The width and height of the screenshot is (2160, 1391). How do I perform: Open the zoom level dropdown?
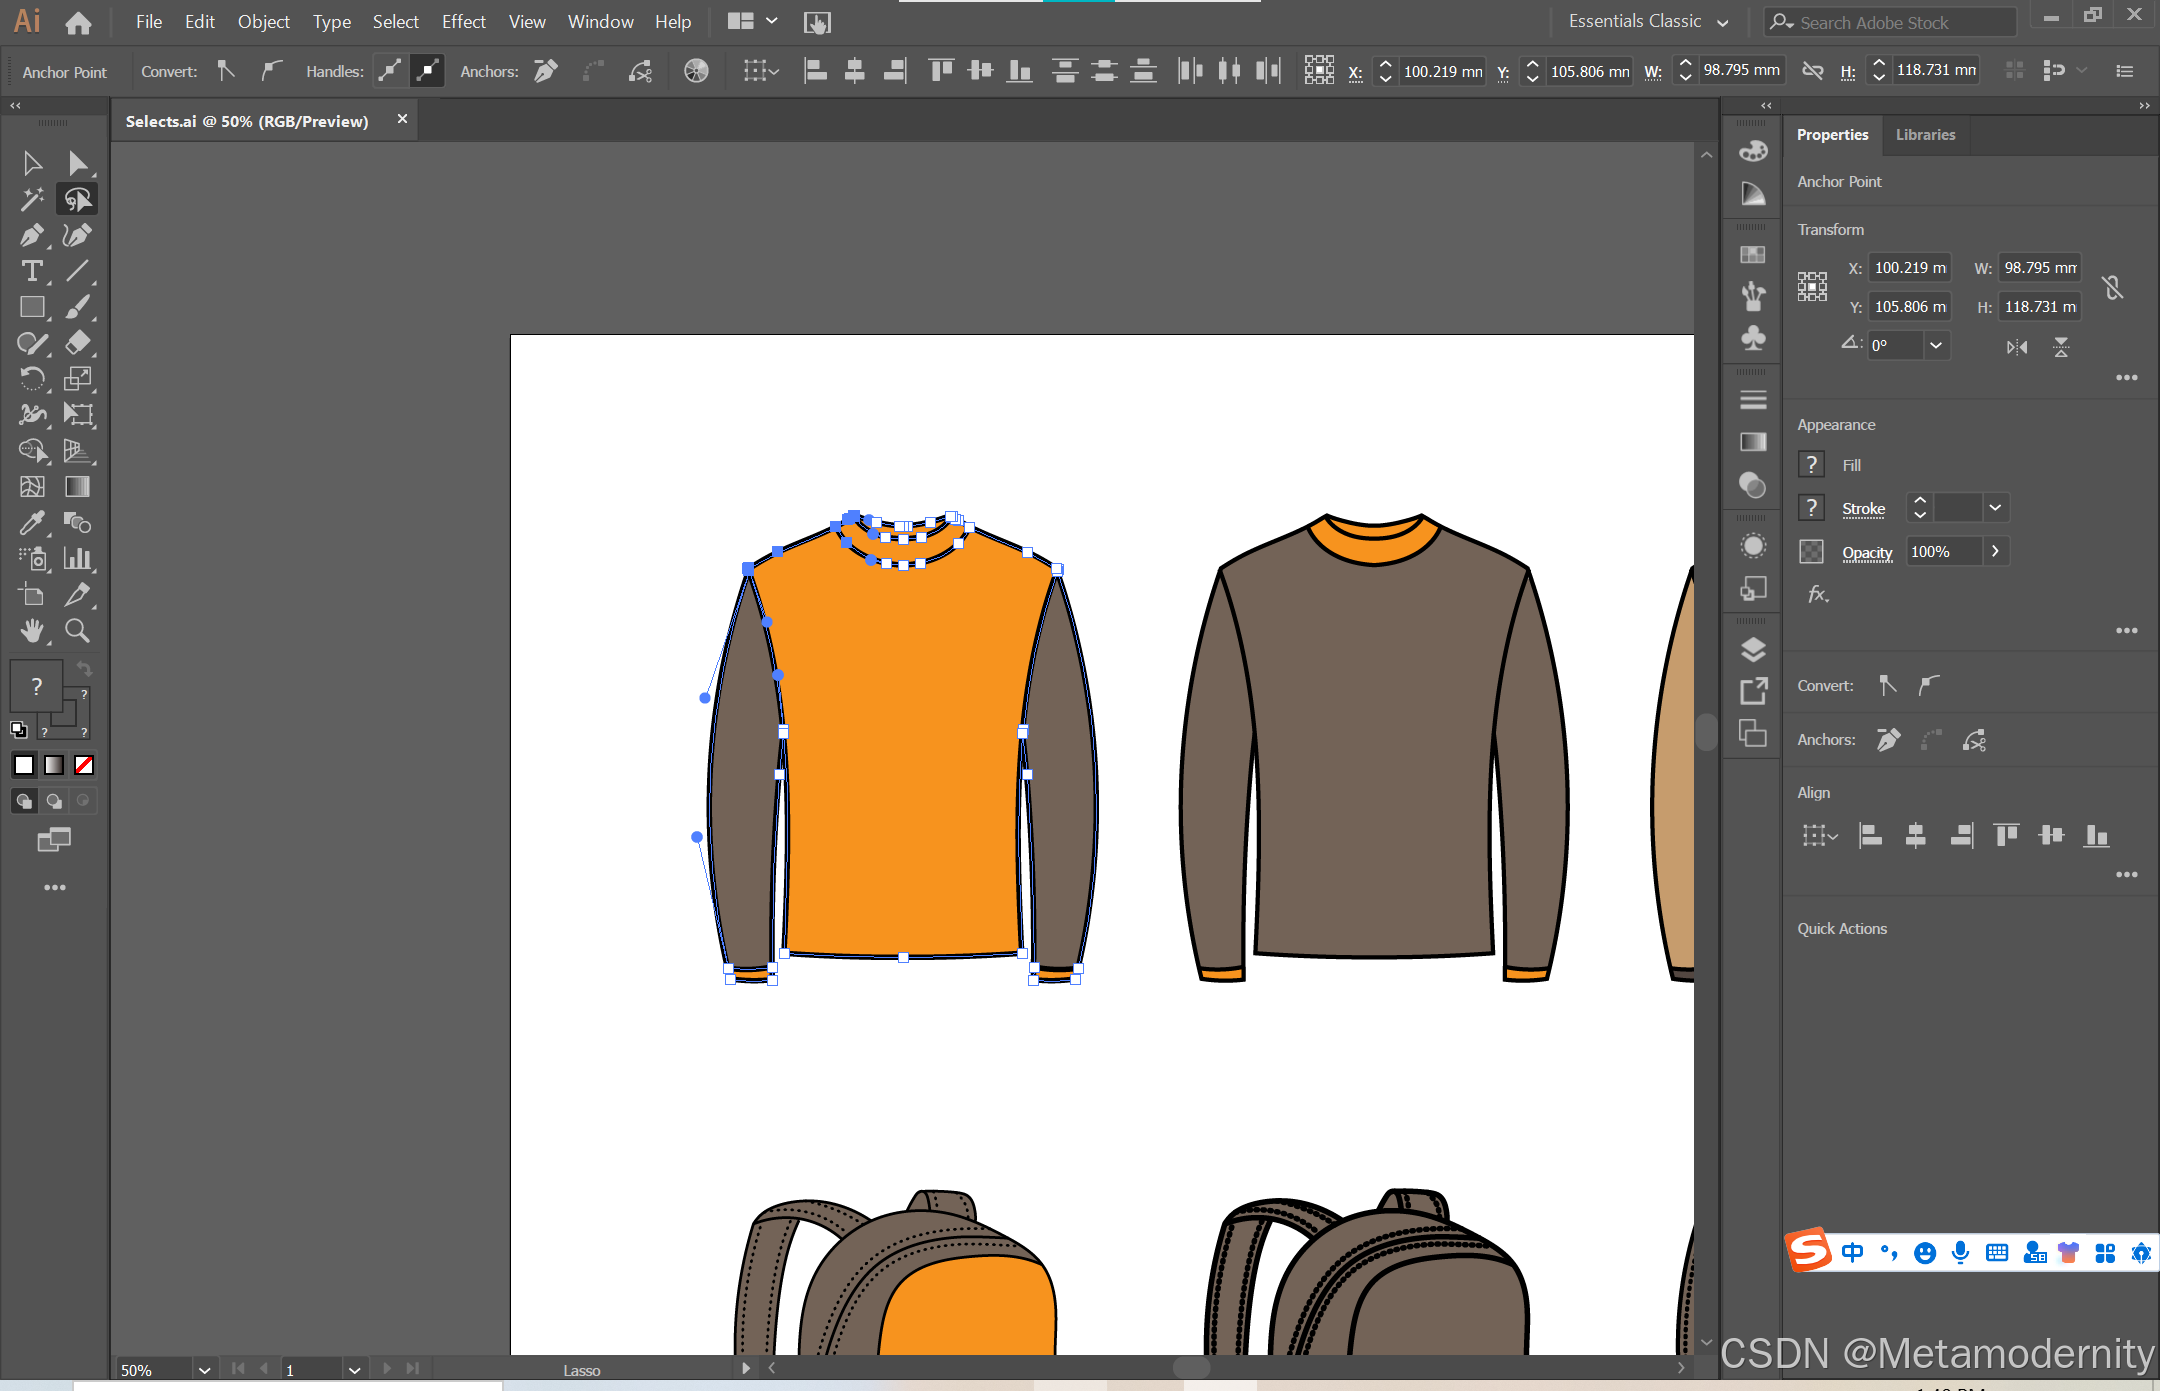[x=204, y=1370]
